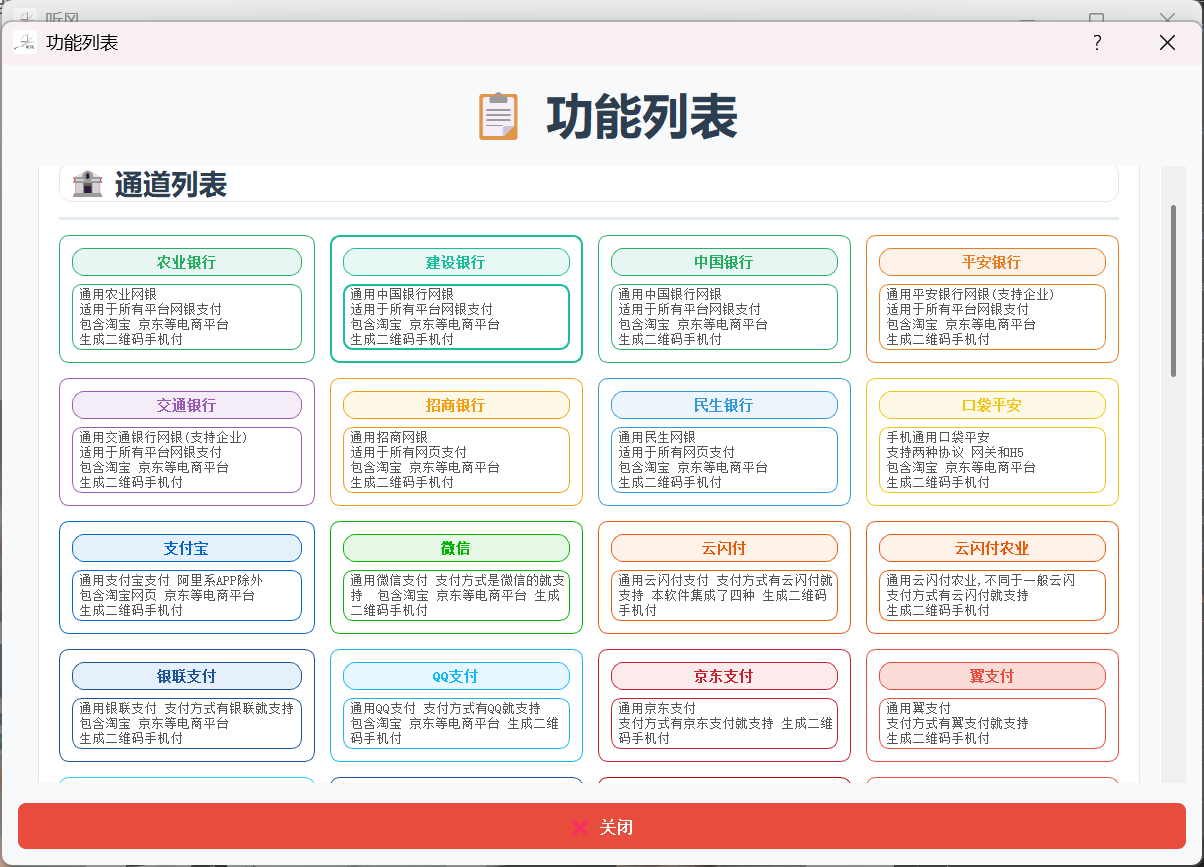The width and height of the screenshot is (1204, 867).
Task: Click the app logo icon in dialog titlebar
Action: tap(25, 42)
